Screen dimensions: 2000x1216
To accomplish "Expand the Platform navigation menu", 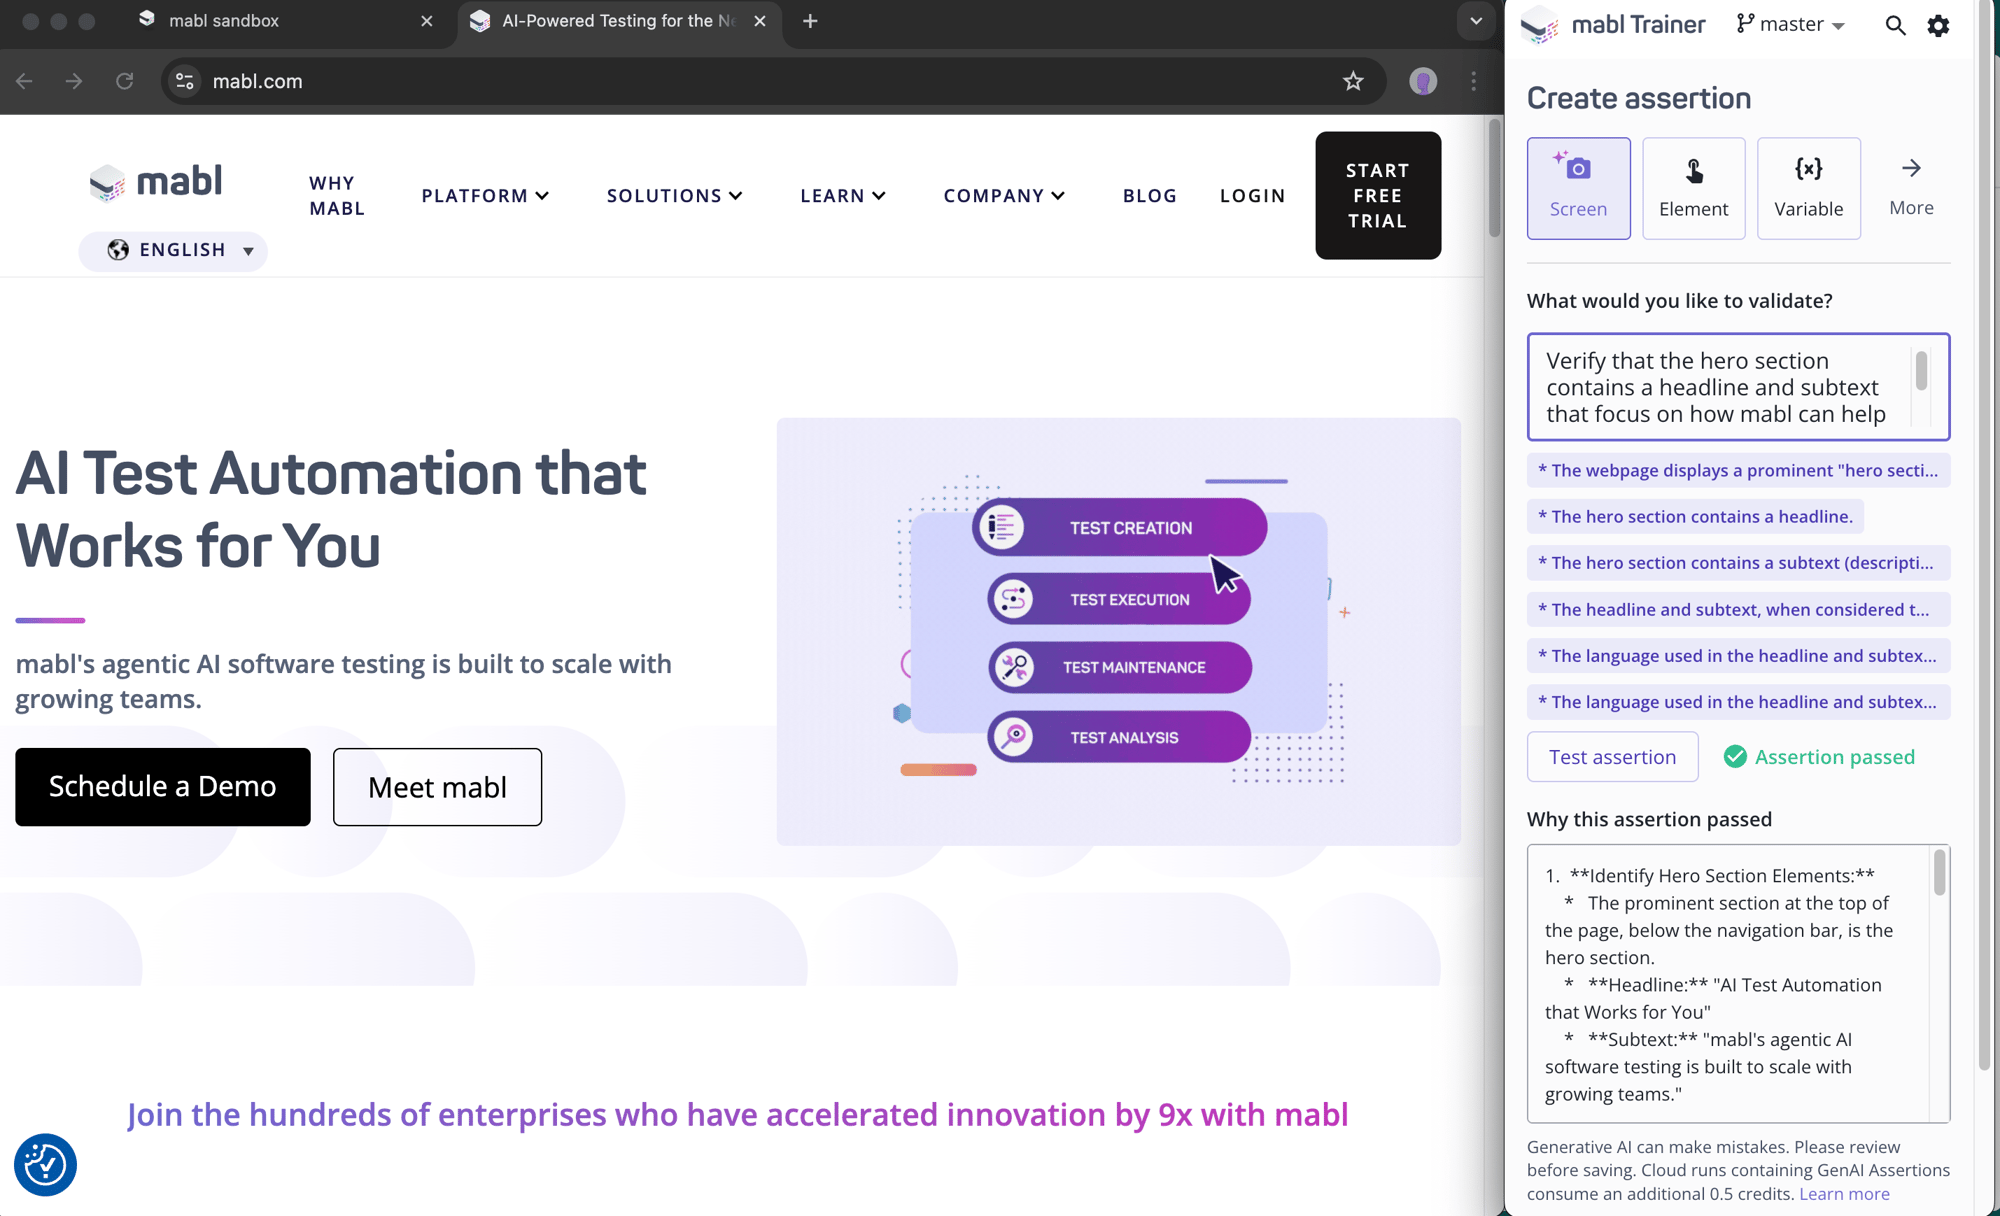I will [485, 196].
